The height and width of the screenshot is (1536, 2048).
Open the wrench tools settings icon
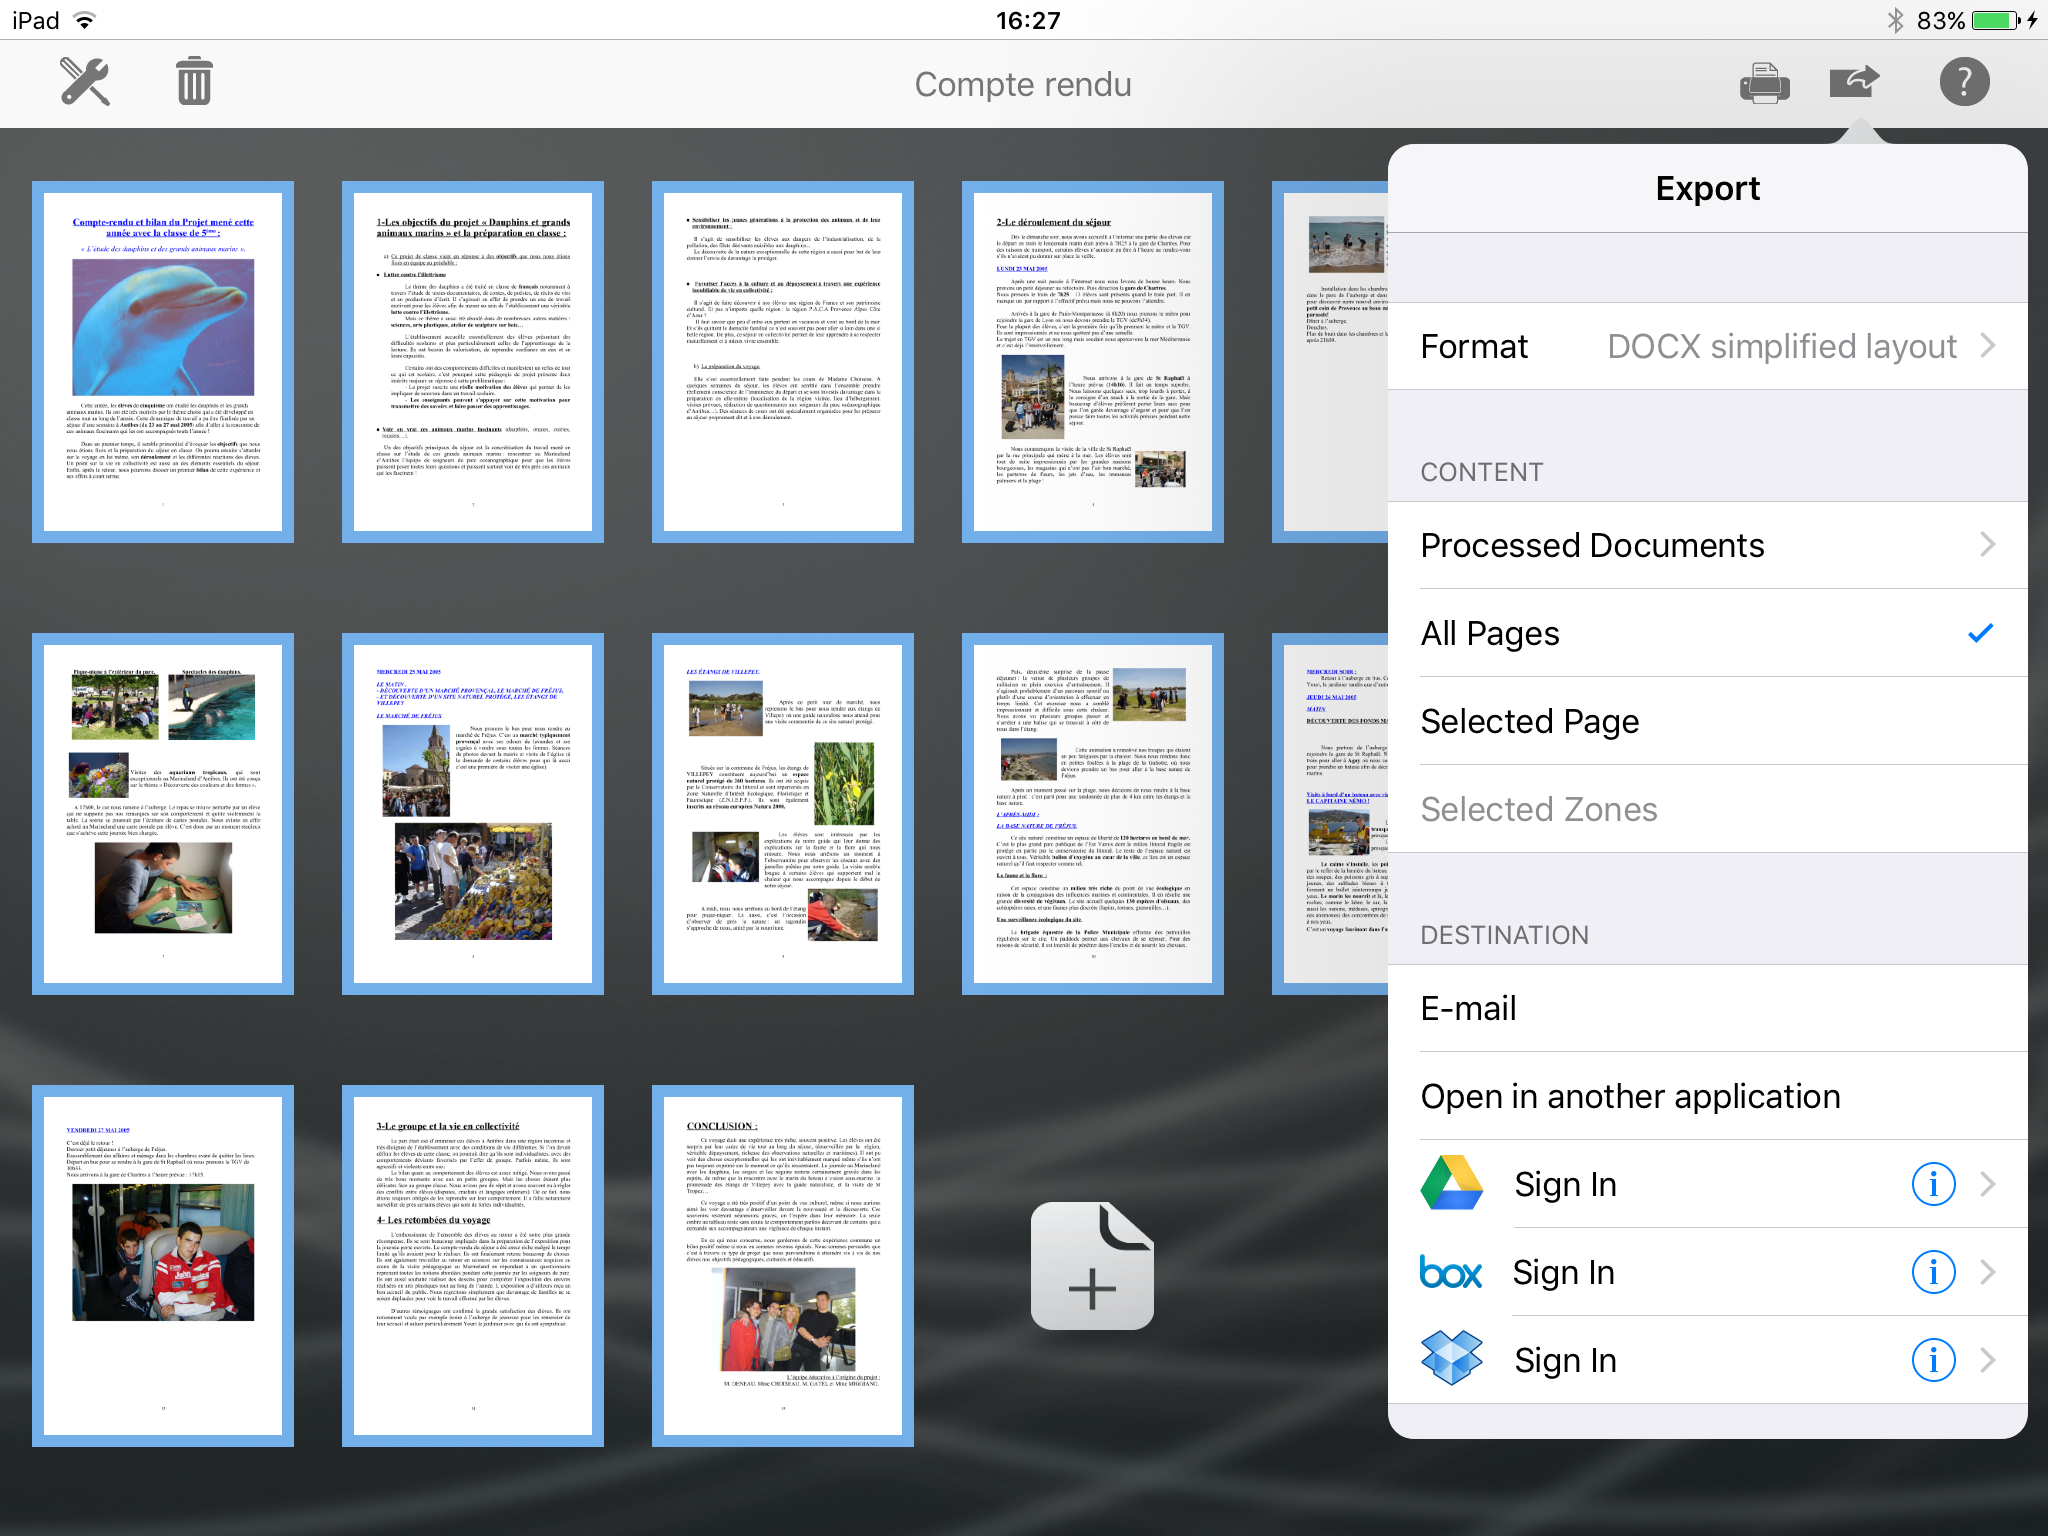pyautogui.click(x=85, y=82)
